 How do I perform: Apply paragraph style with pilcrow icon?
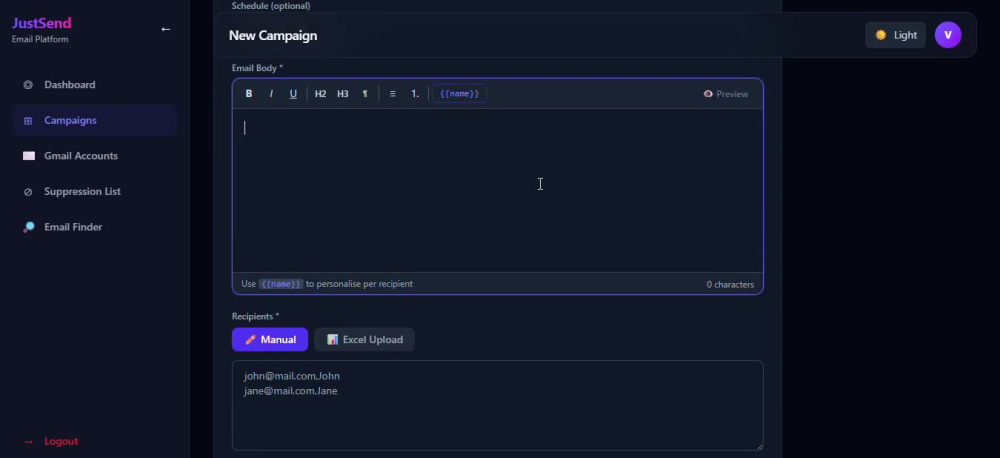point(365,94)
